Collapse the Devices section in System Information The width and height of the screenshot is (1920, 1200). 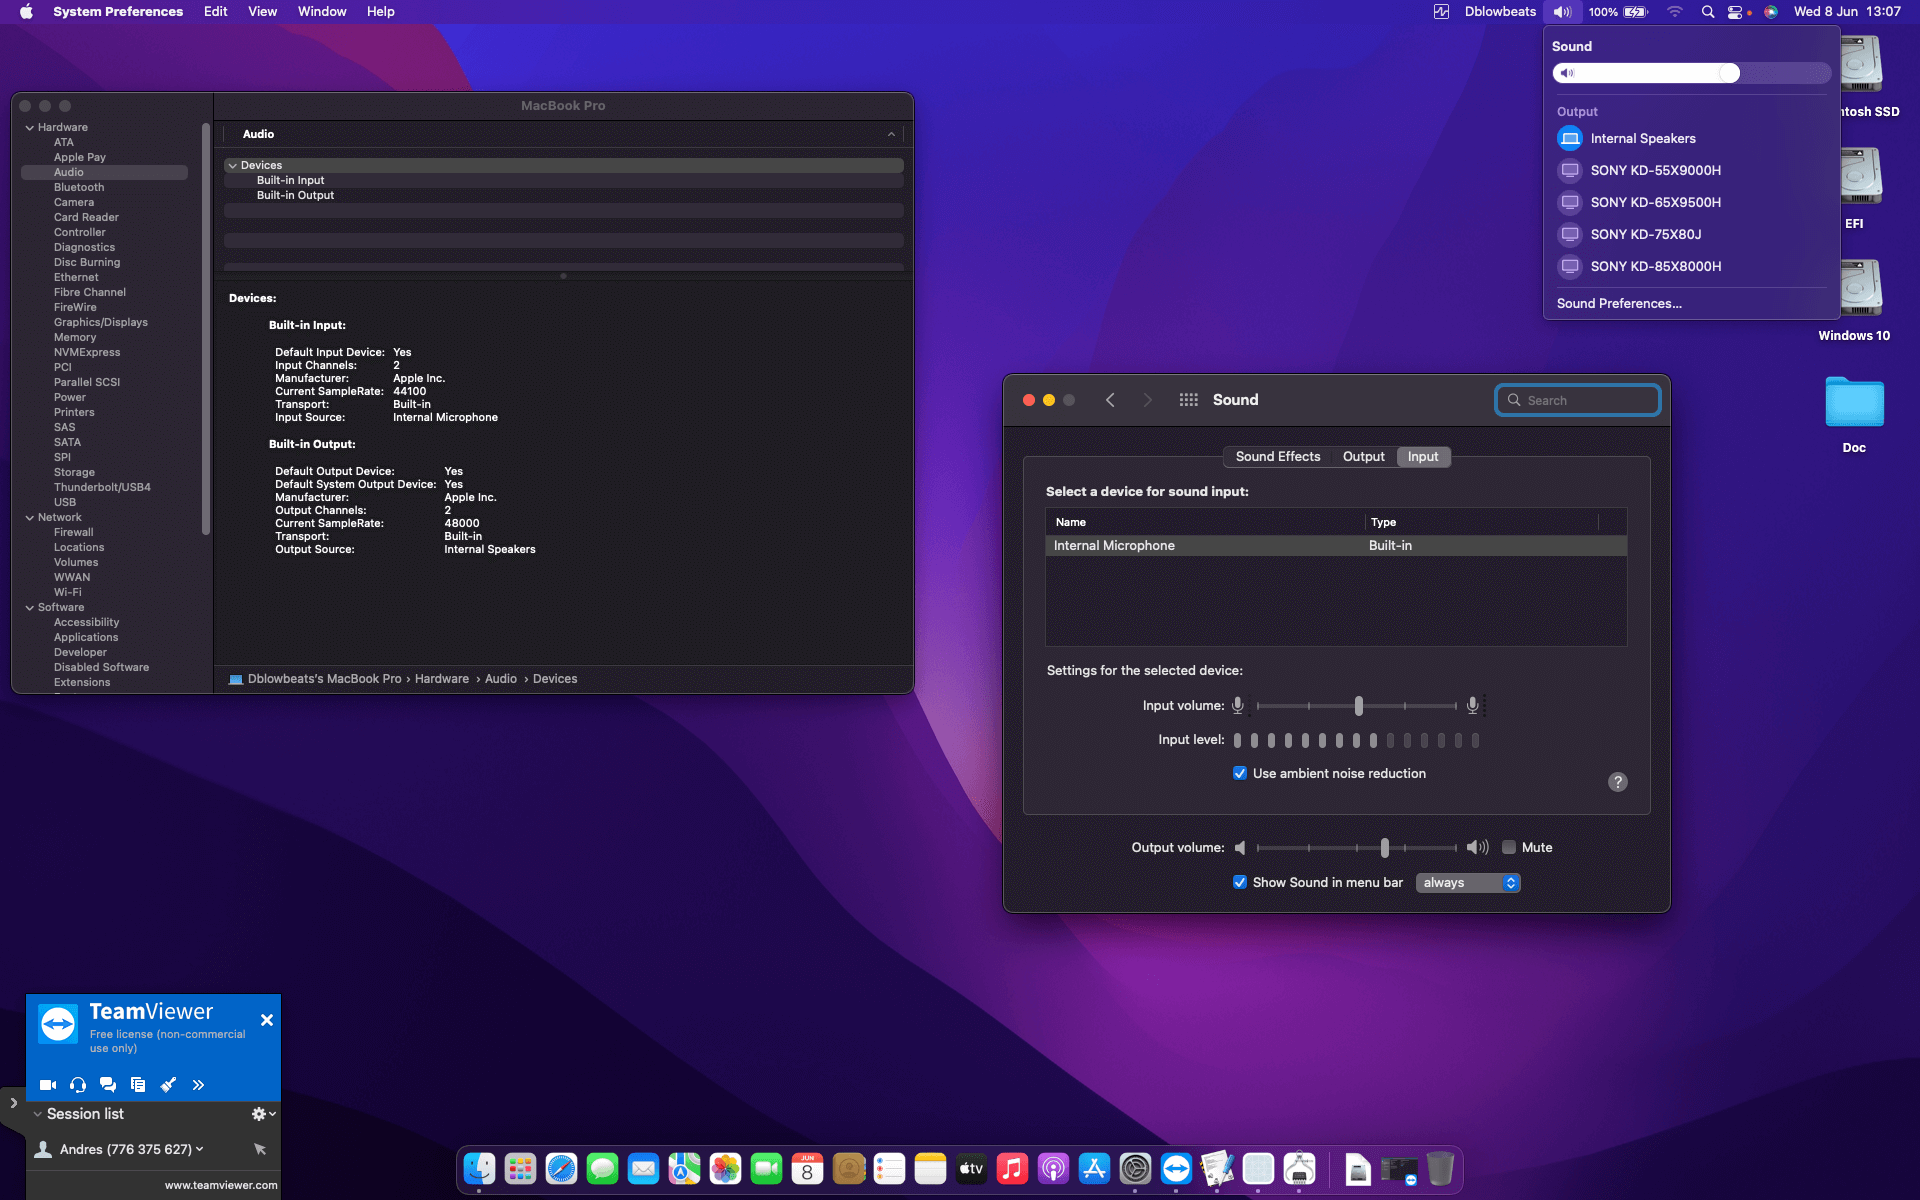[x=233, y=165]
